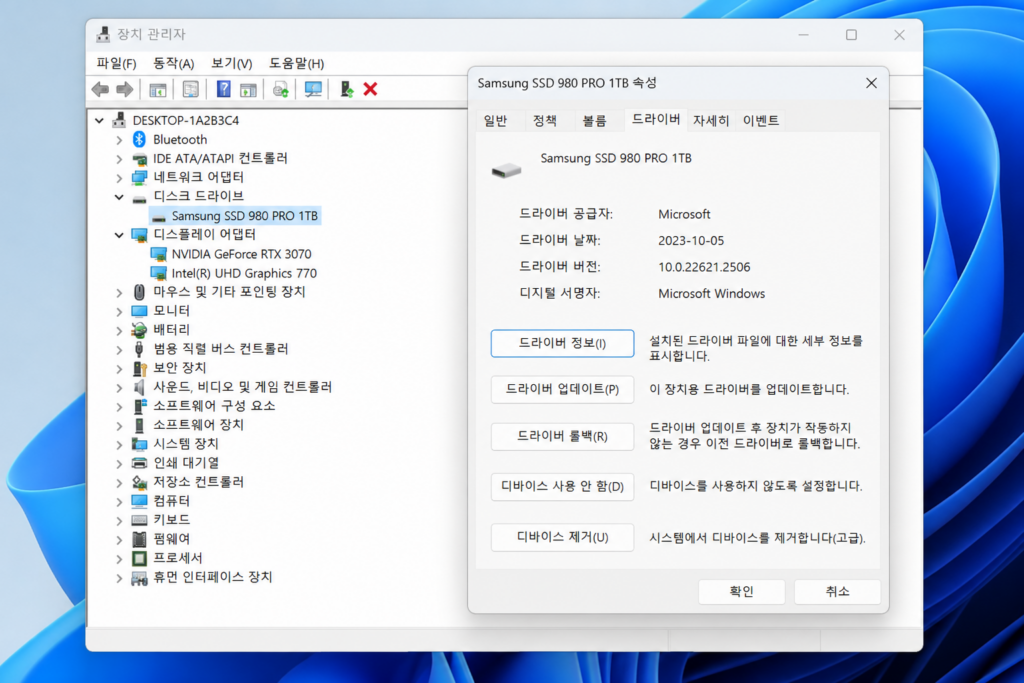Click the 드라이버 업데이트(P) button
1024x683 pixels.
click(562, 390)
